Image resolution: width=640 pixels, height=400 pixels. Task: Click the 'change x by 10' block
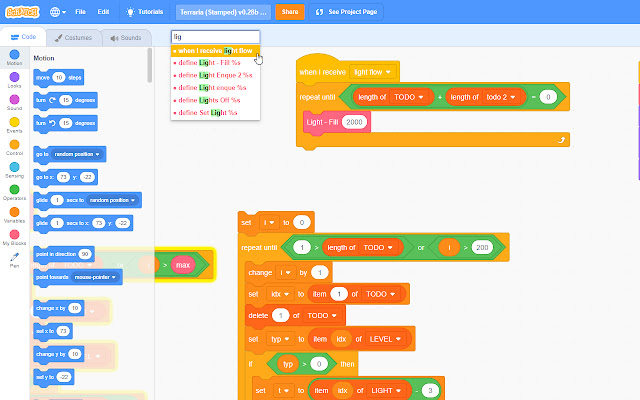(59, 308)
